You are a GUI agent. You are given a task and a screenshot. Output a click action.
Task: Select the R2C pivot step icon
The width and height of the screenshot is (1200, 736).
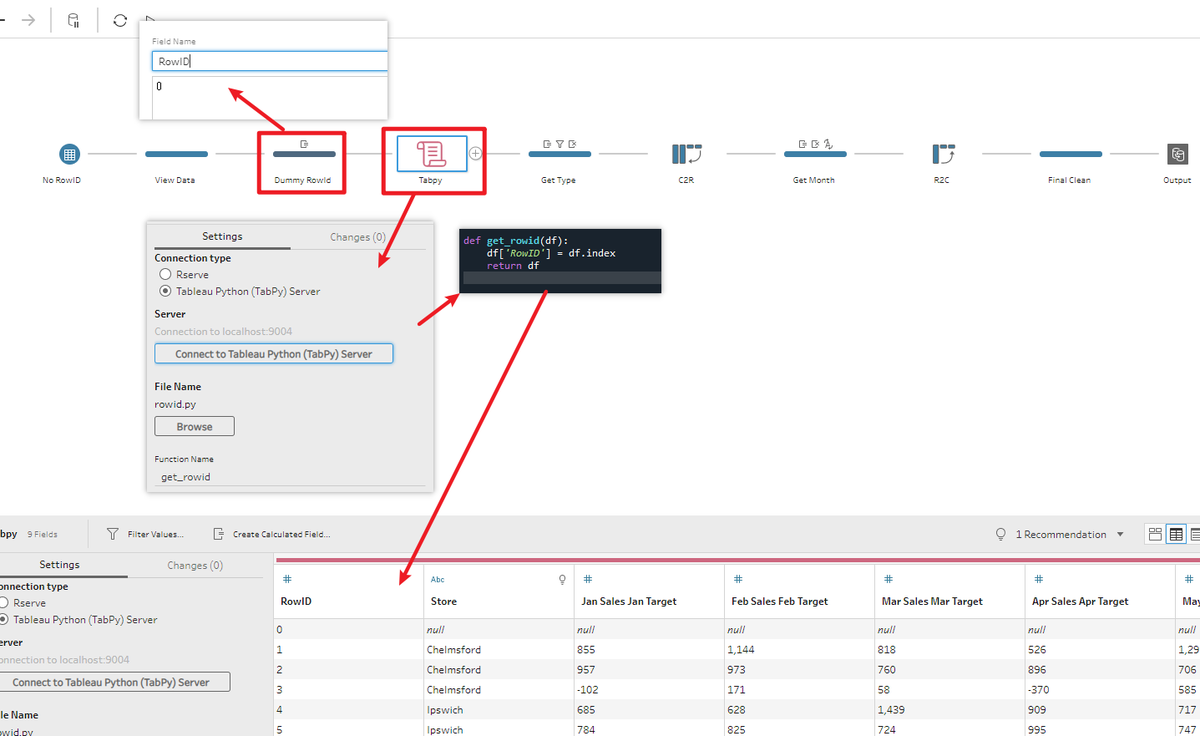[x=943, y=154]
